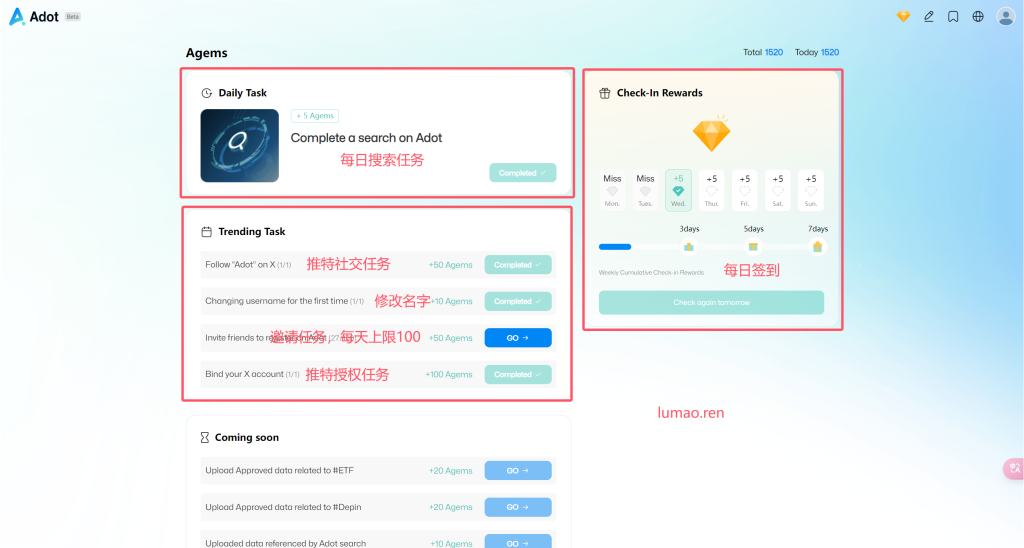This screenshot has width=1024, height=548.
Task: Click the 7days reward gift marker
Action: pos(817,247)
